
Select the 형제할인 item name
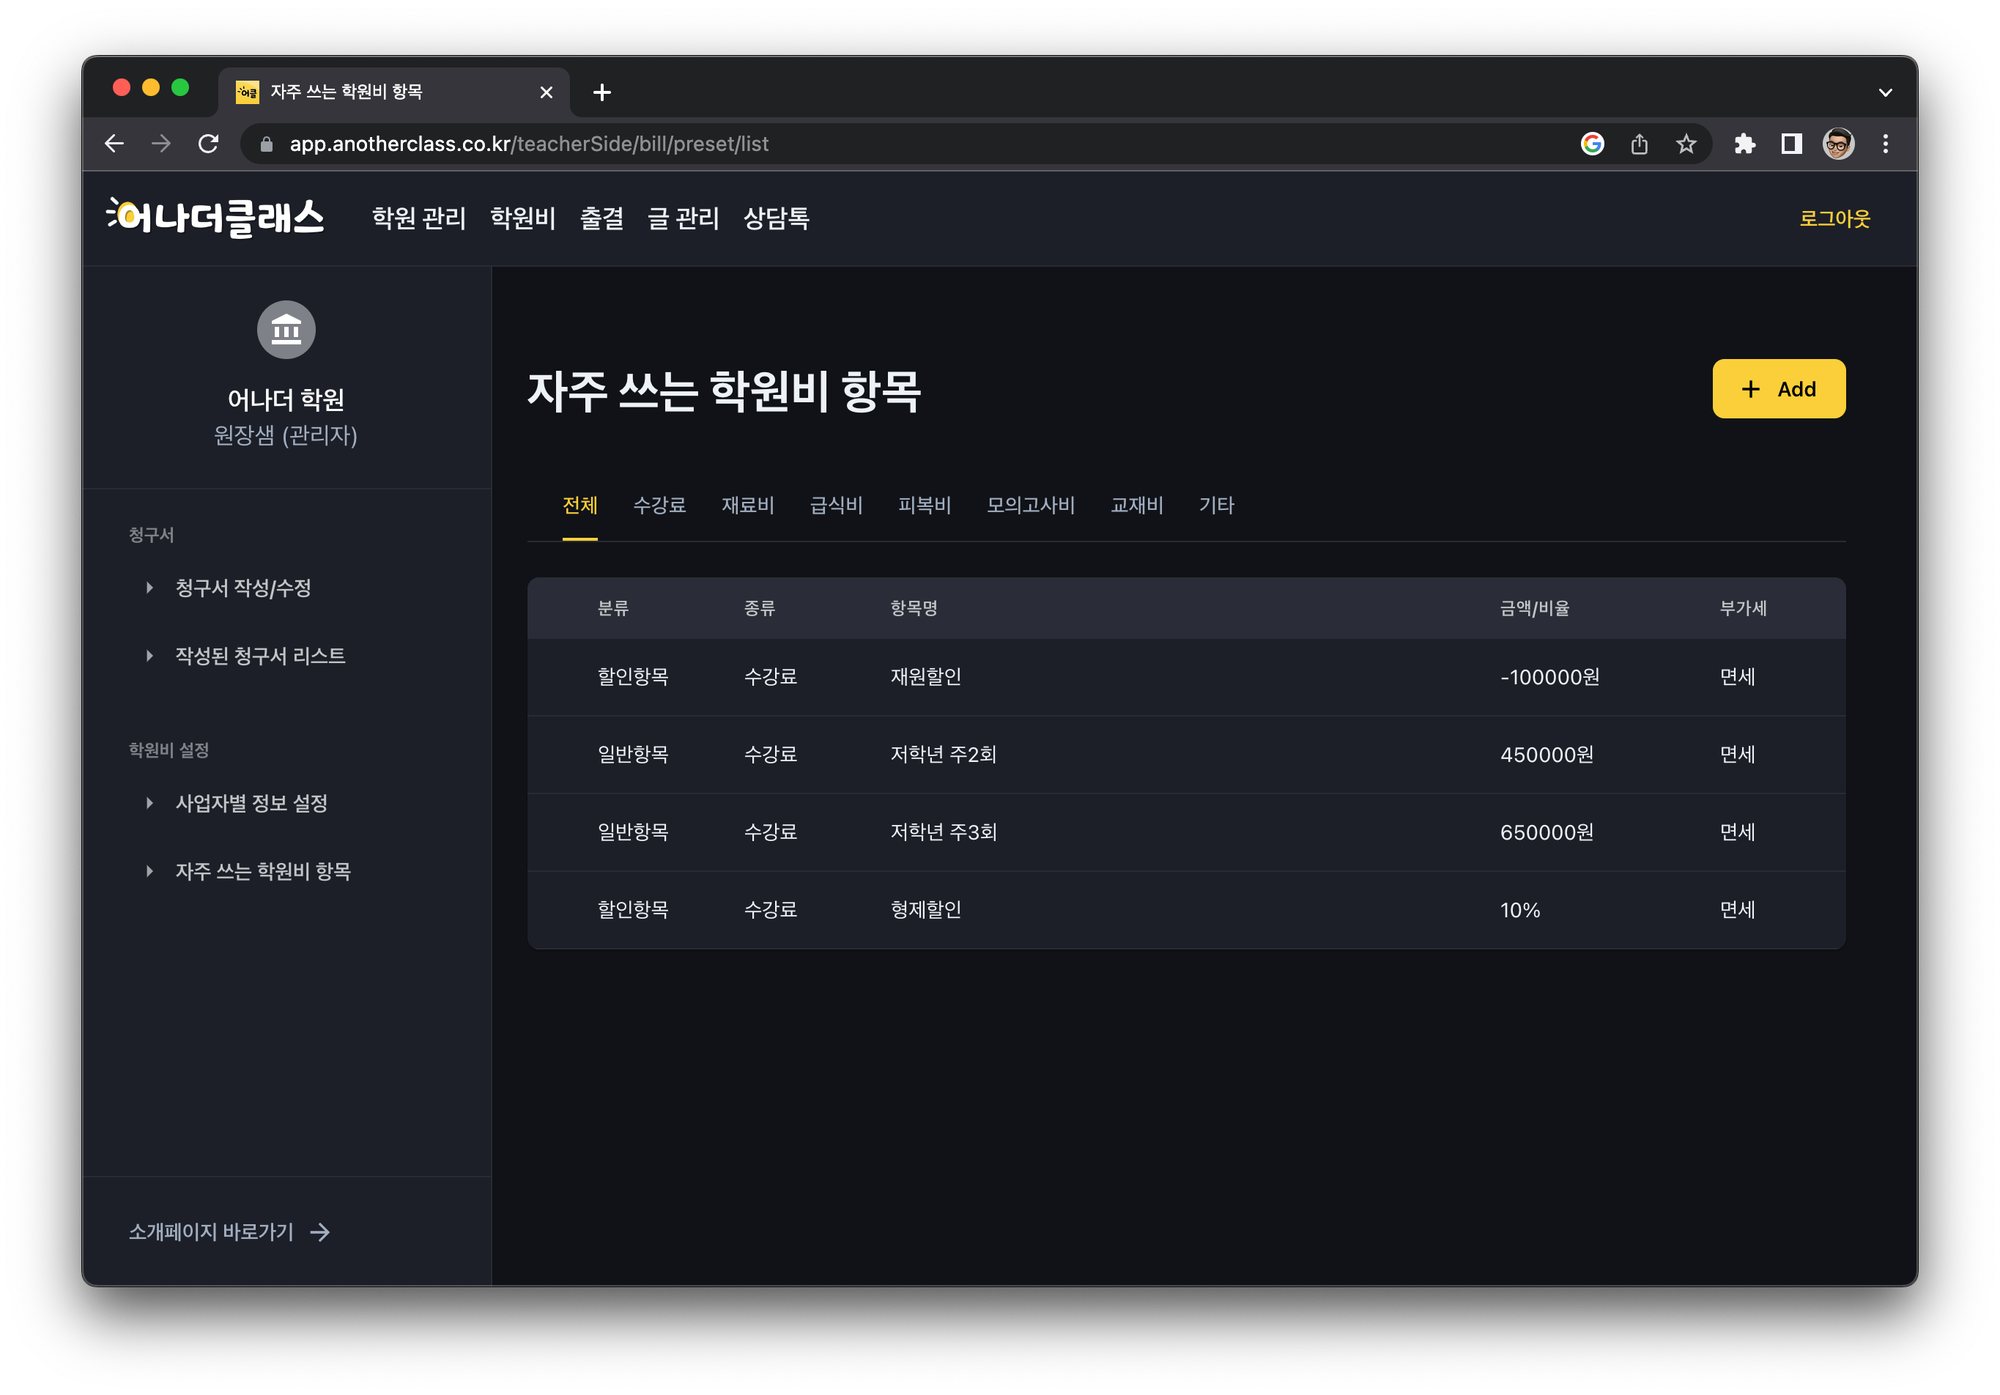tap(926, 910)
